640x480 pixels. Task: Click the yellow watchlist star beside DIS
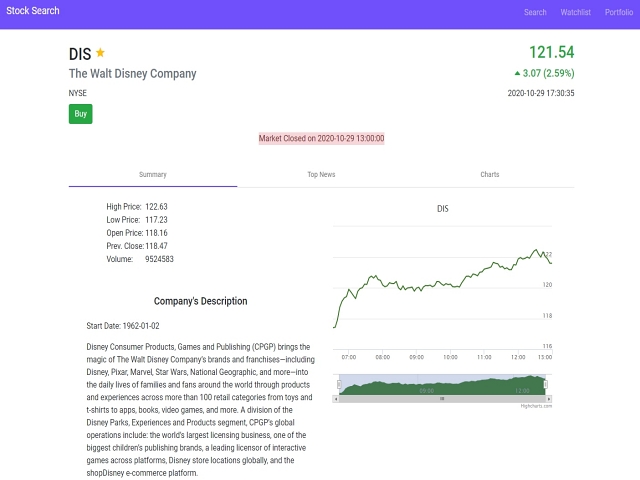click(x=100, y=53)
